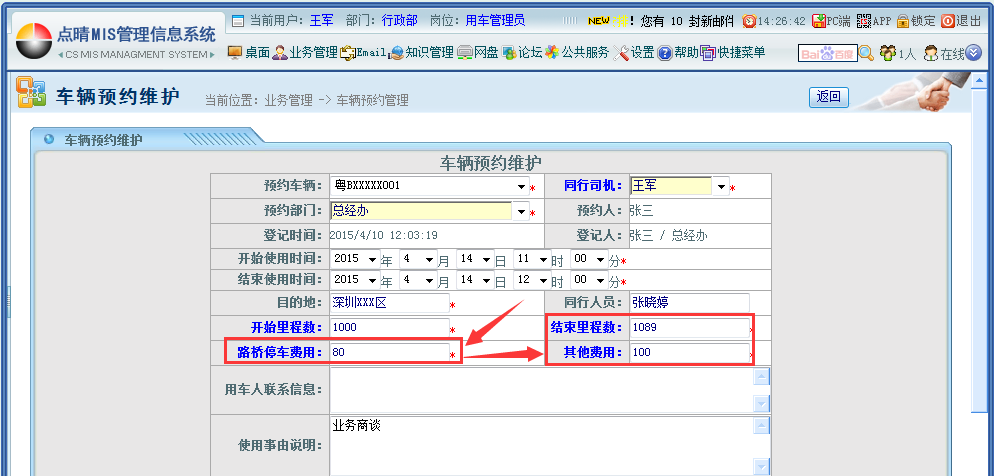Open the 公共服务 menu
This screenshot has height=476, width=994.
tap(577, 53)
